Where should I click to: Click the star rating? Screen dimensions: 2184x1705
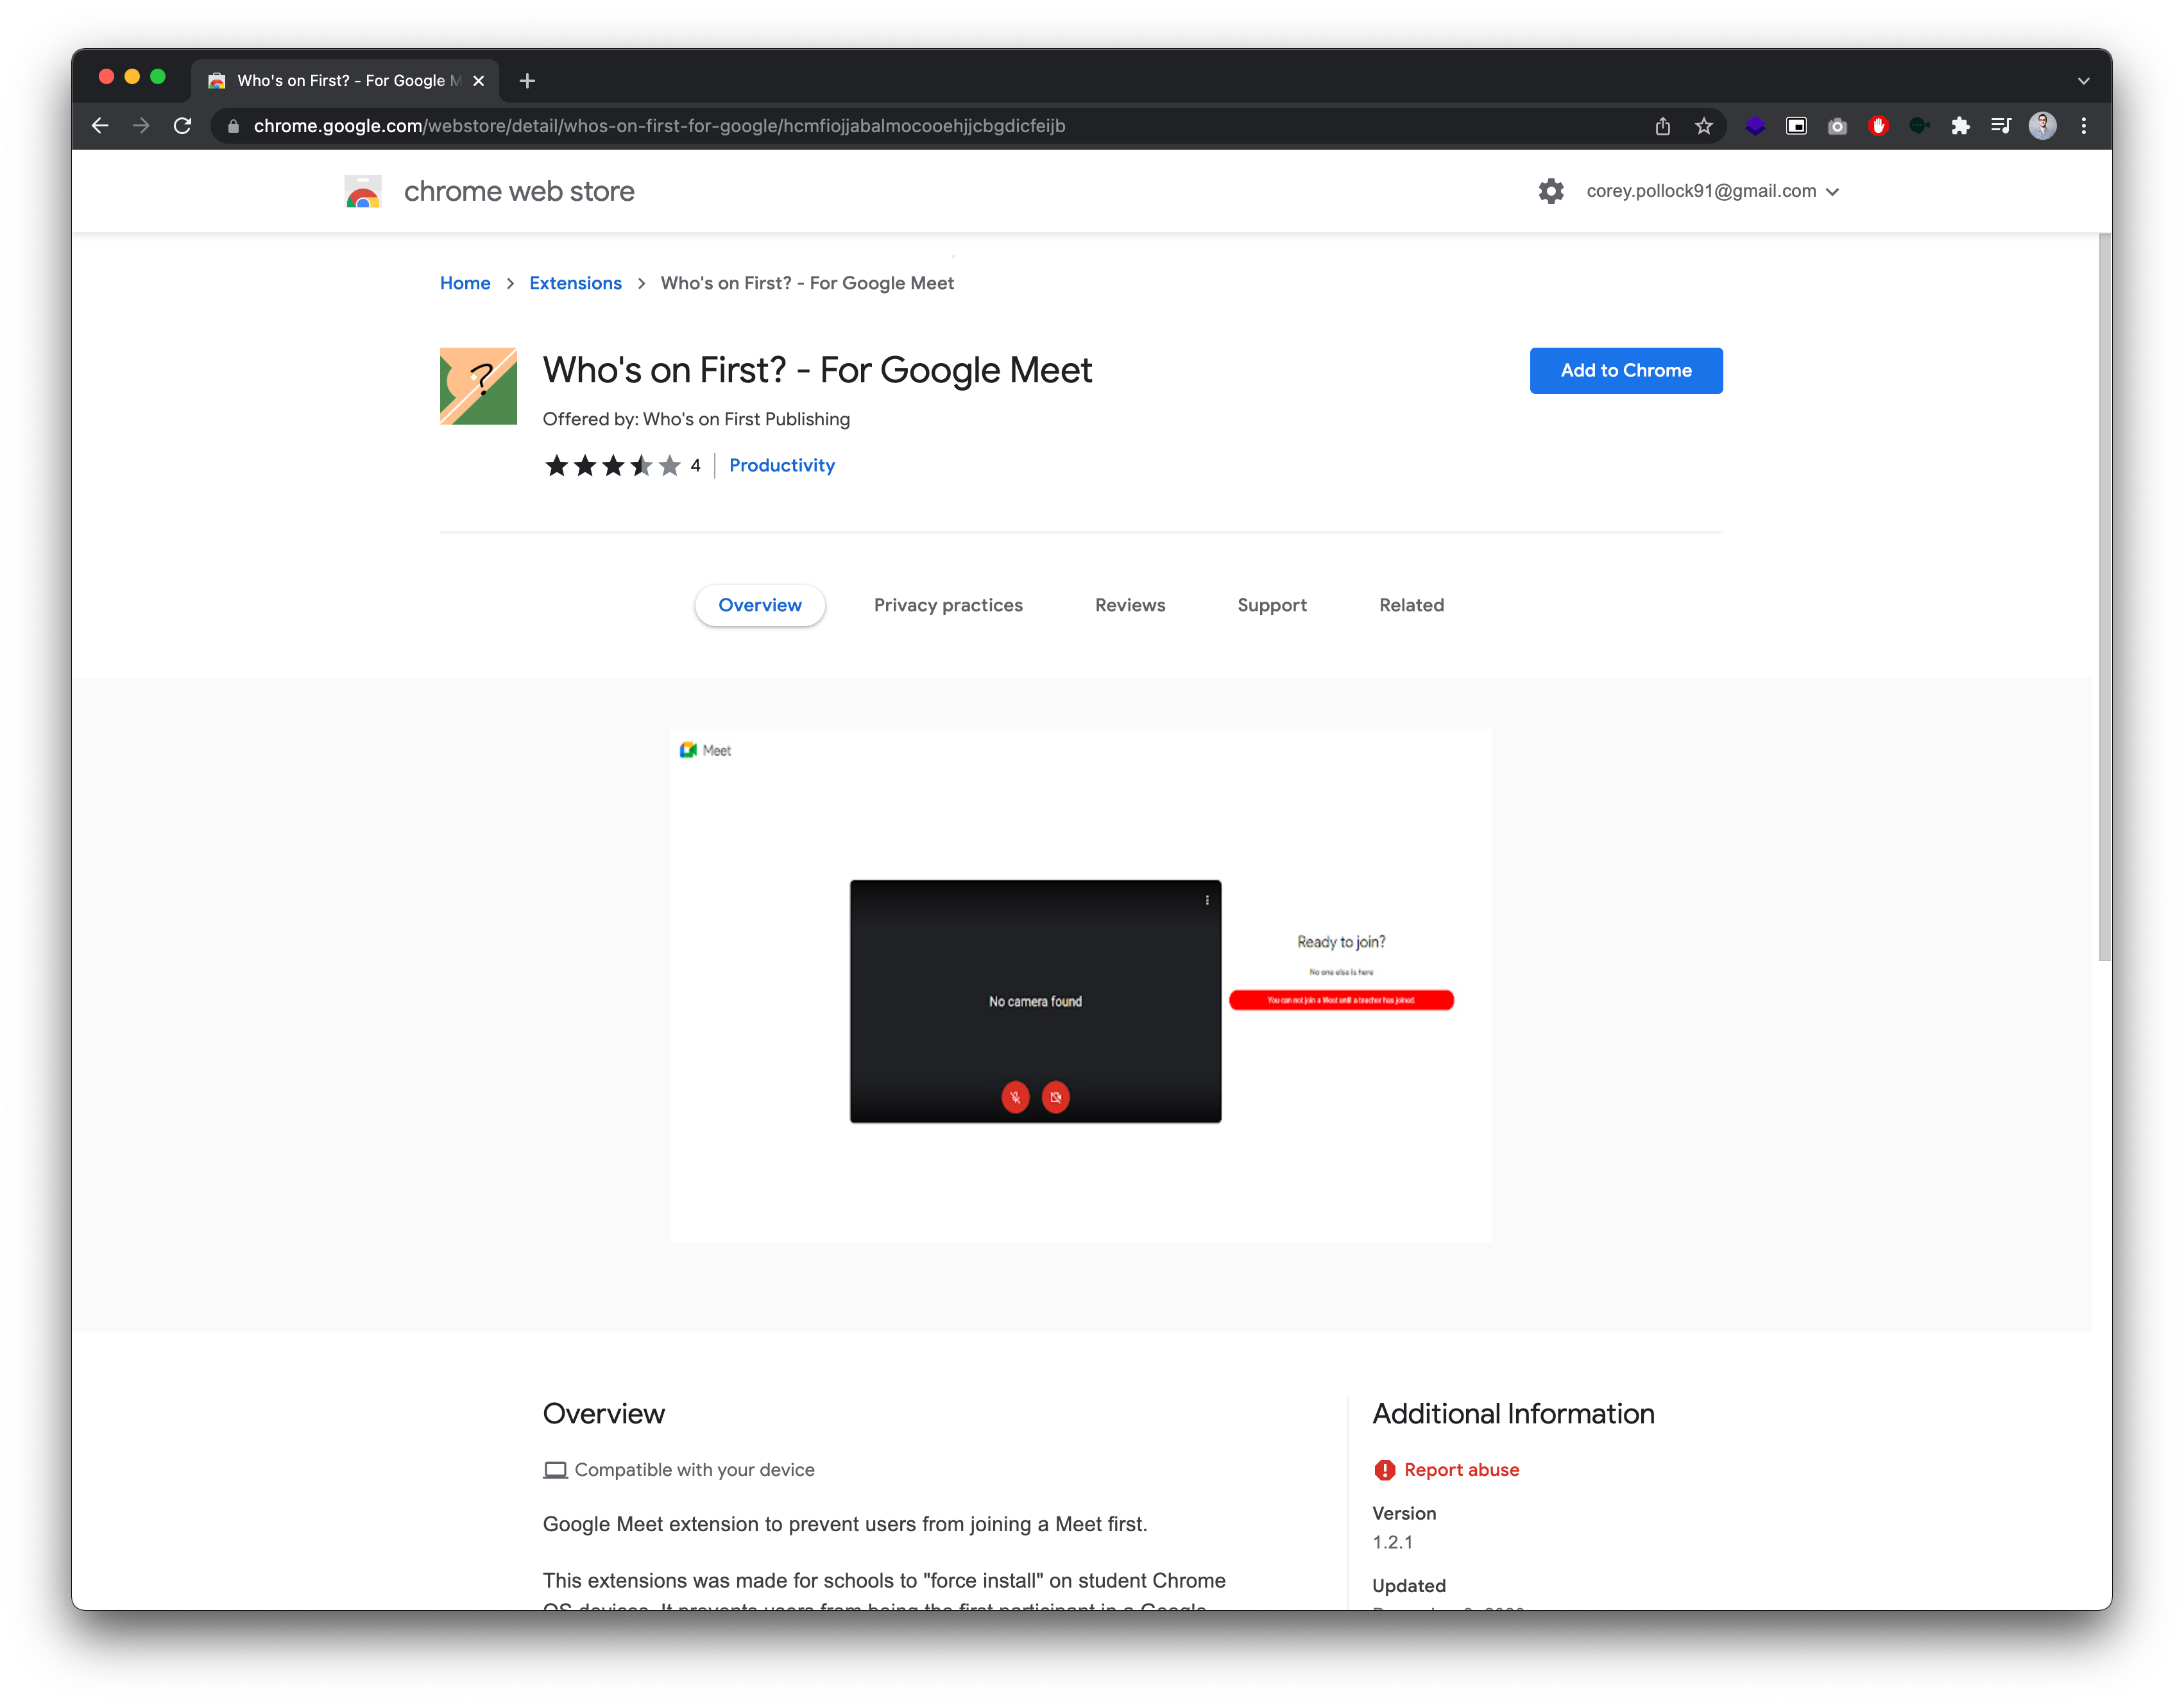coord(612,466)
